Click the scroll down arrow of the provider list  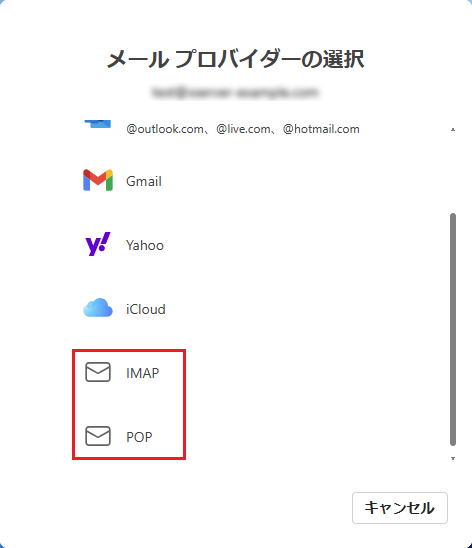click(x=453, y=458)
